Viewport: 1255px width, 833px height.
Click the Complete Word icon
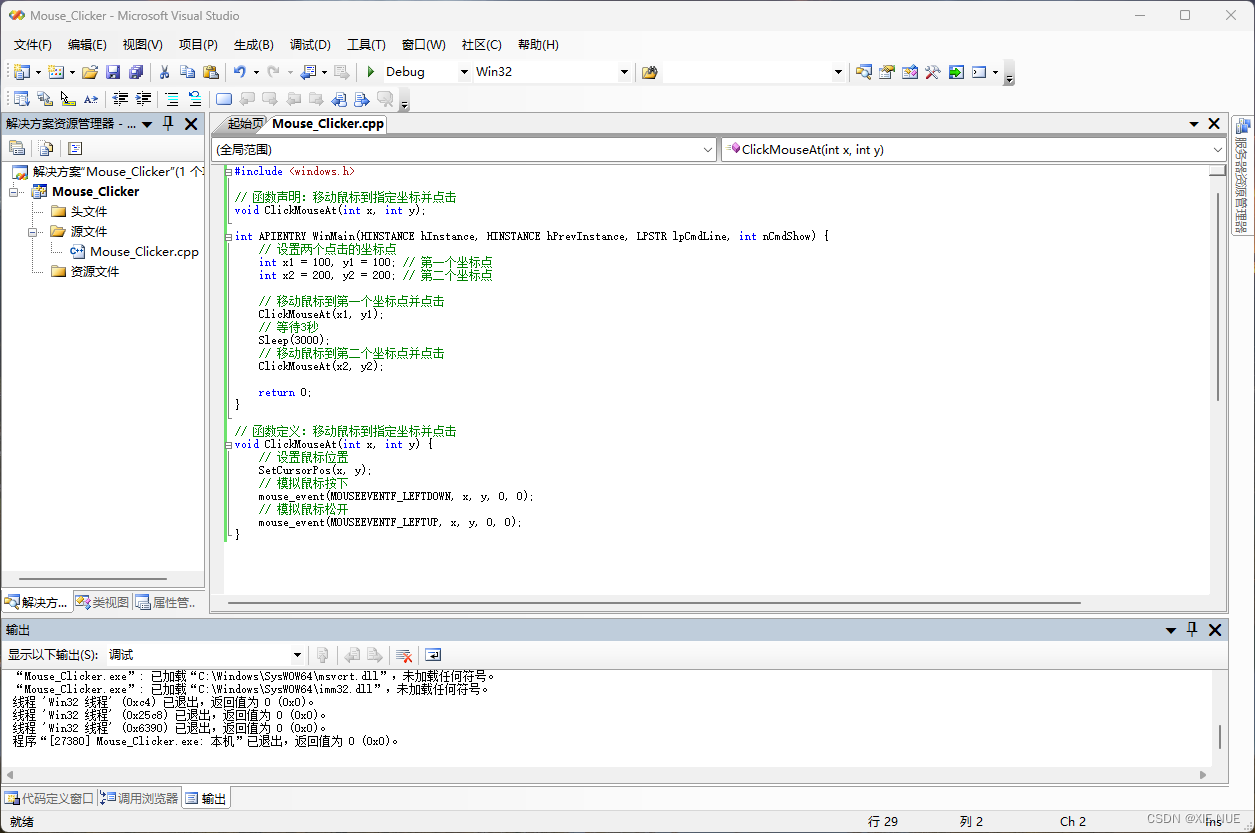pos(91,99)
